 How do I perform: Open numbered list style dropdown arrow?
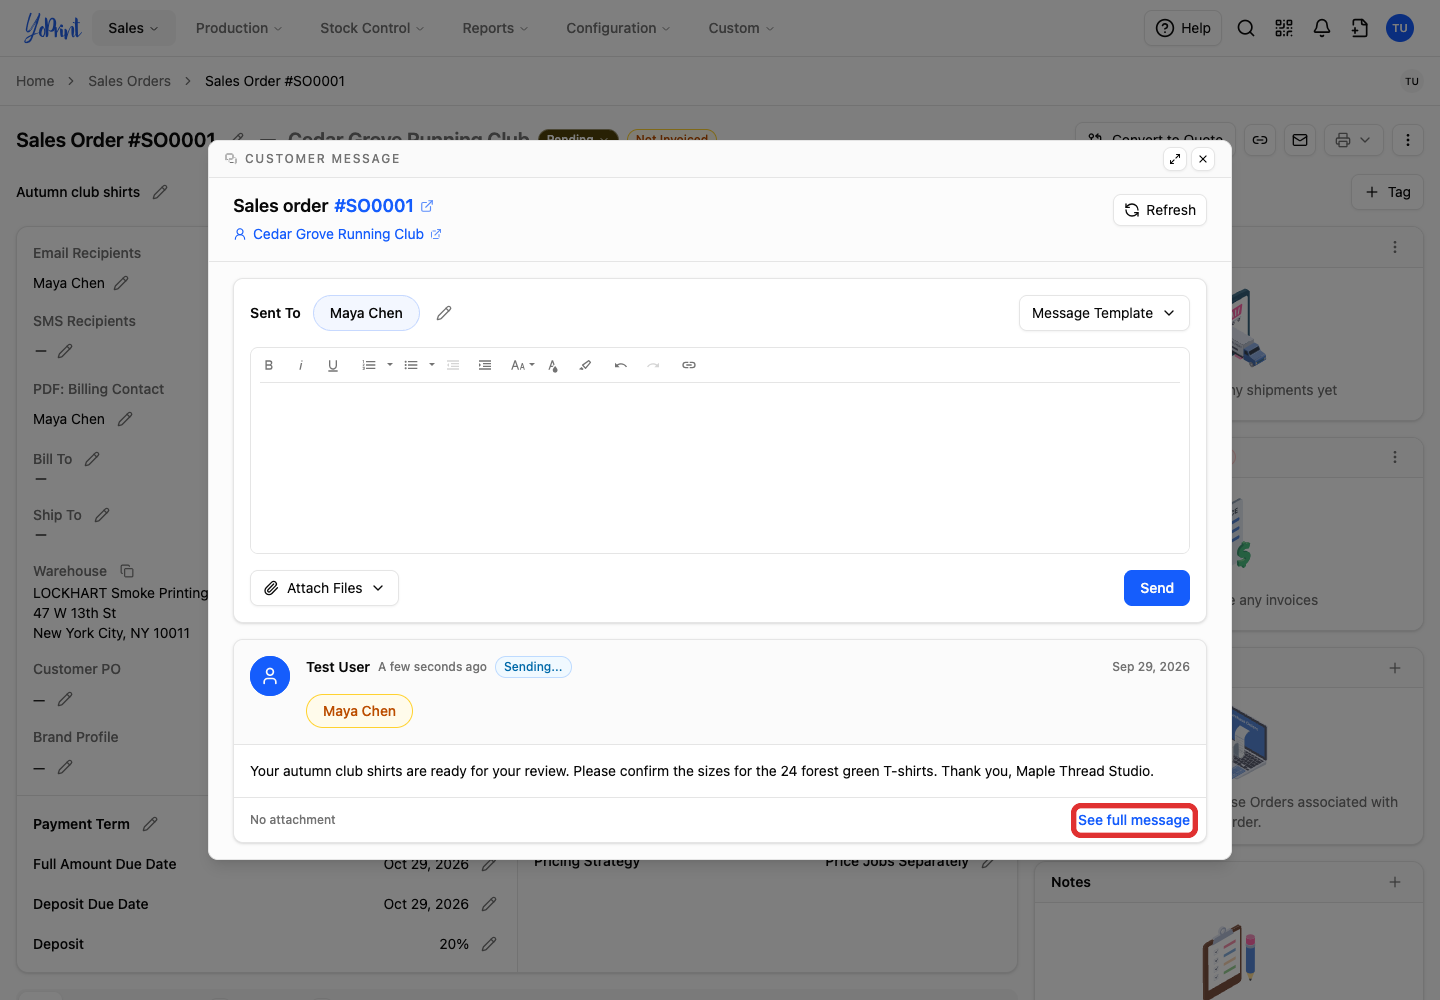pos(390,365)
